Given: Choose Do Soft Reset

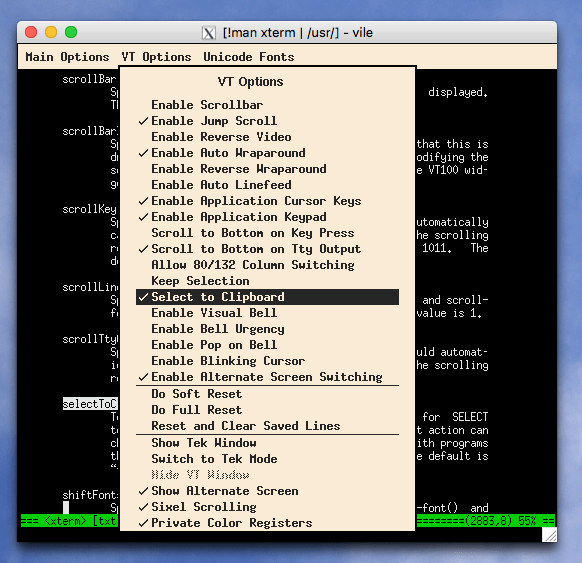Looking at the screenshot, I should [x=267, y=394].
